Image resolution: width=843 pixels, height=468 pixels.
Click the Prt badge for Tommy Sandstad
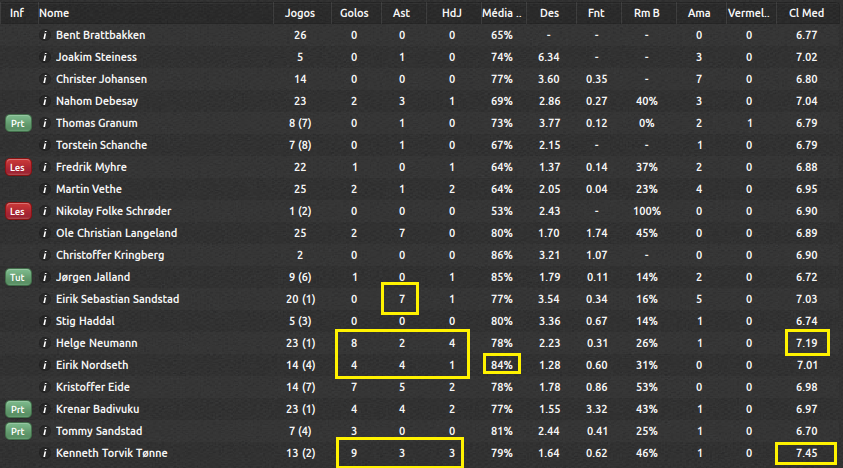[17, 431]
